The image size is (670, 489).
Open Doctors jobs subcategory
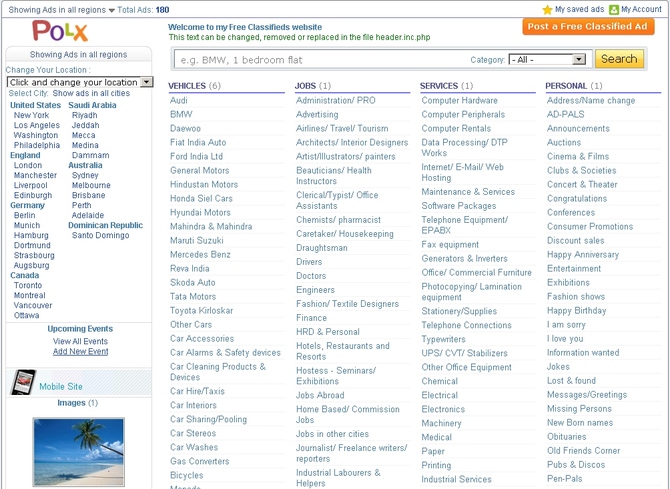point(311,276)
